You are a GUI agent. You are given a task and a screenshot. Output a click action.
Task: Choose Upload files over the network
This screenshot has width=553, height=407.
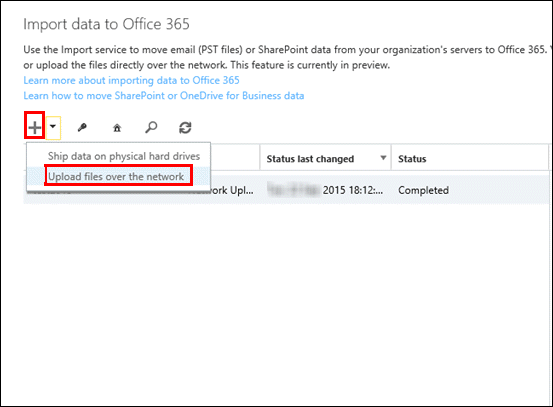coord(116,176)
